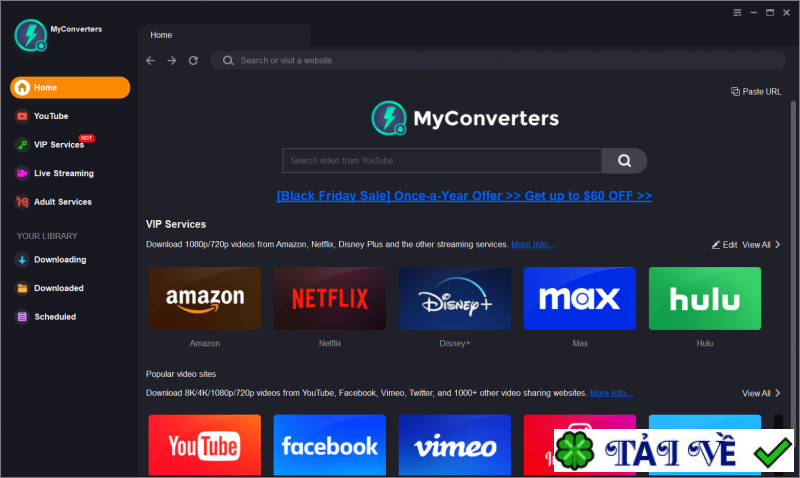The image size is (800, 478).
Task: Click the YouTube search magnifier button
Action: [624, 161]
